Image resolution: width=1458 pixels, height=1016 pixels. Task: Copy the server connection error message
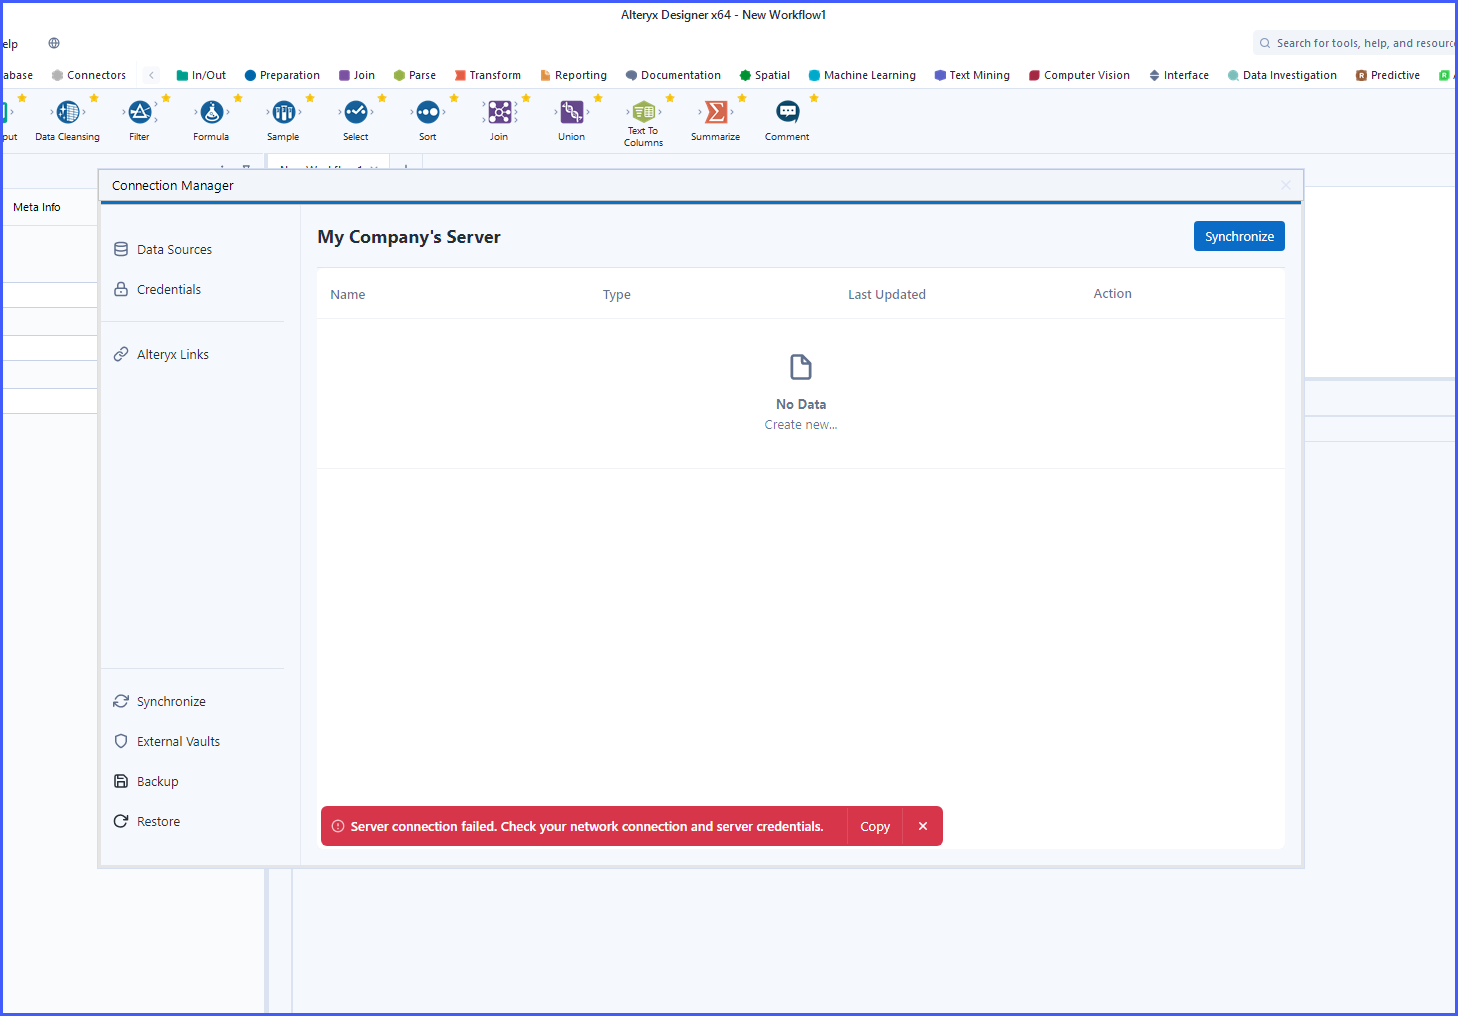click(875, 826)
